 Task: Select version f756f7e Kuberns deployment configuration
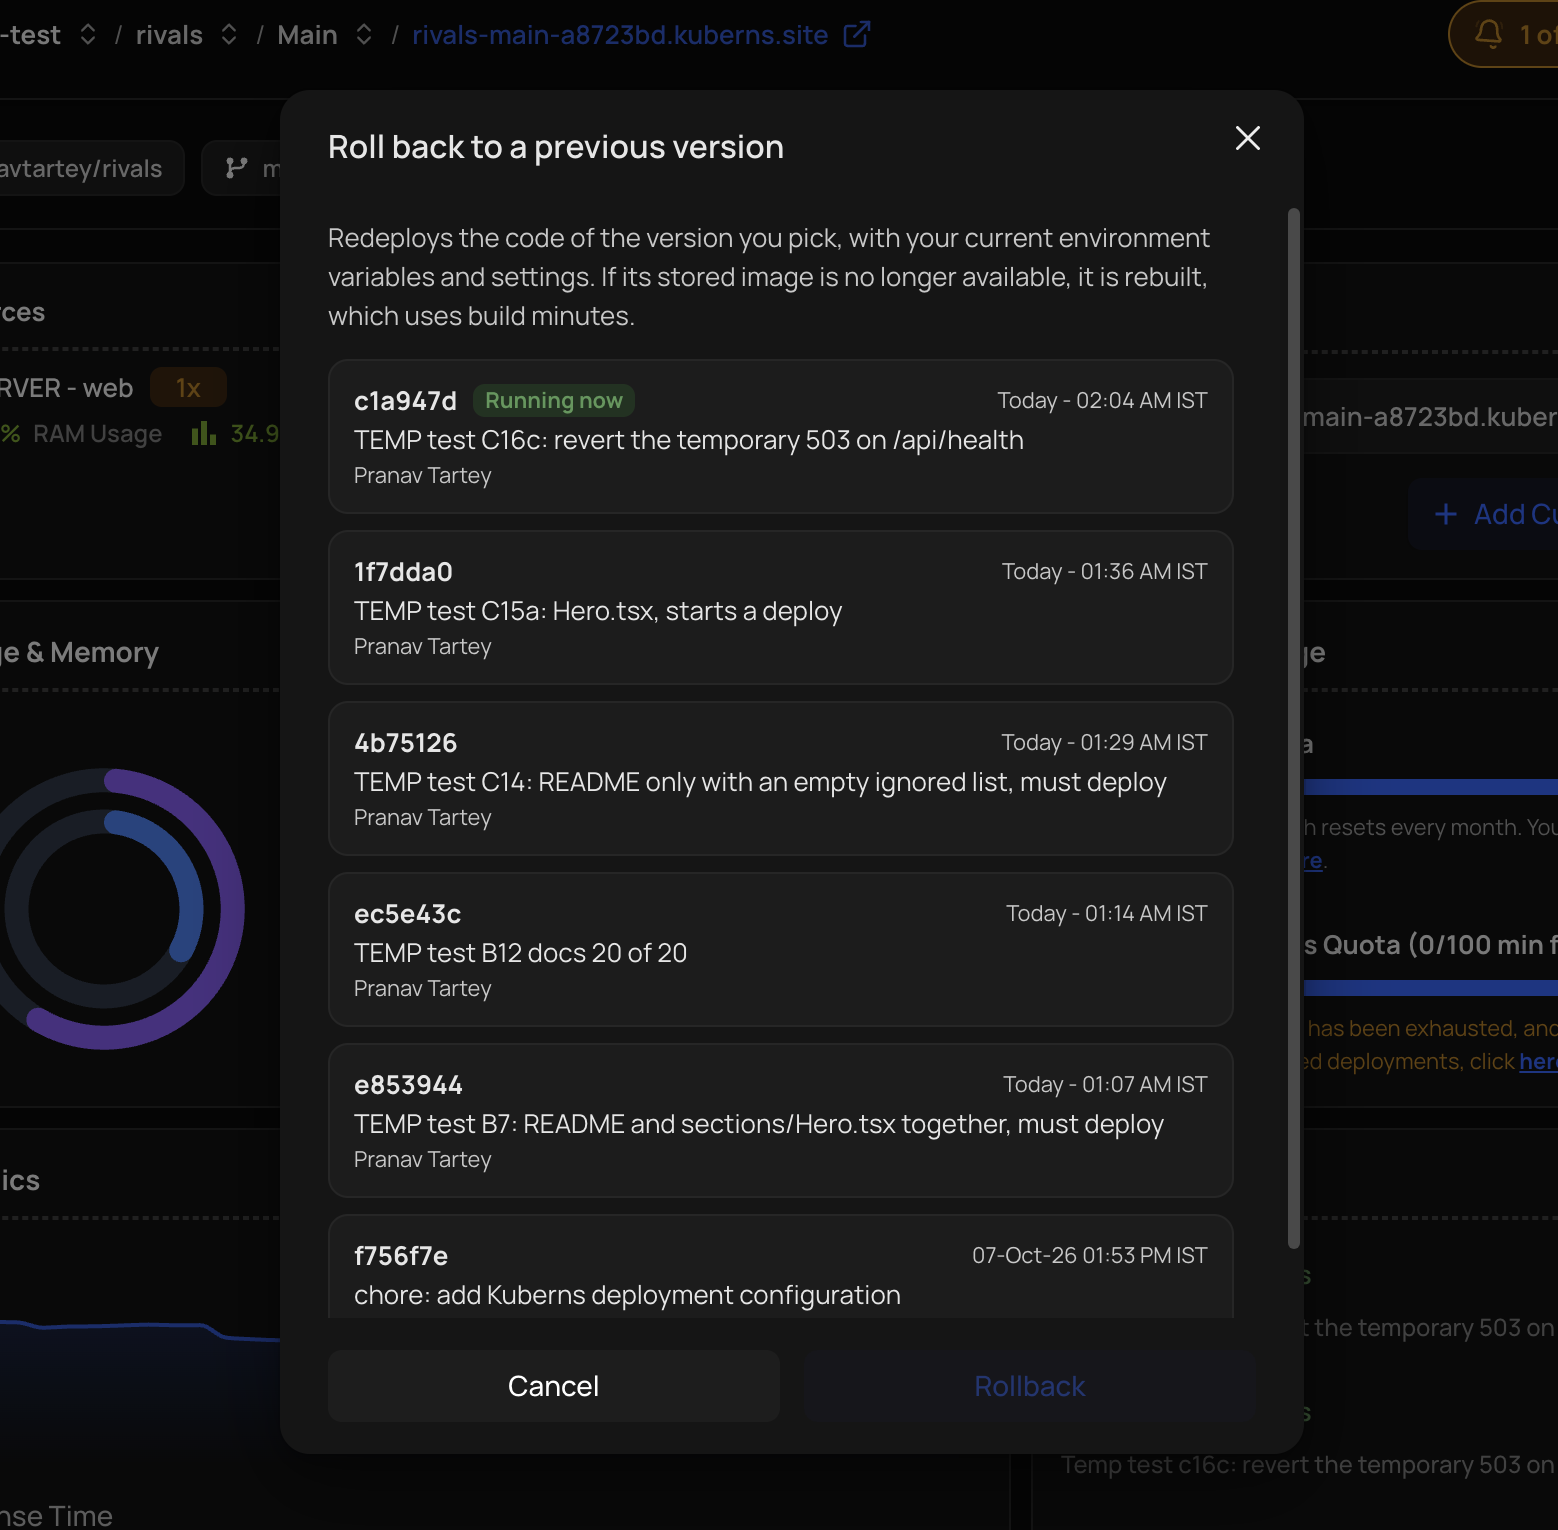click(780, 1267)
